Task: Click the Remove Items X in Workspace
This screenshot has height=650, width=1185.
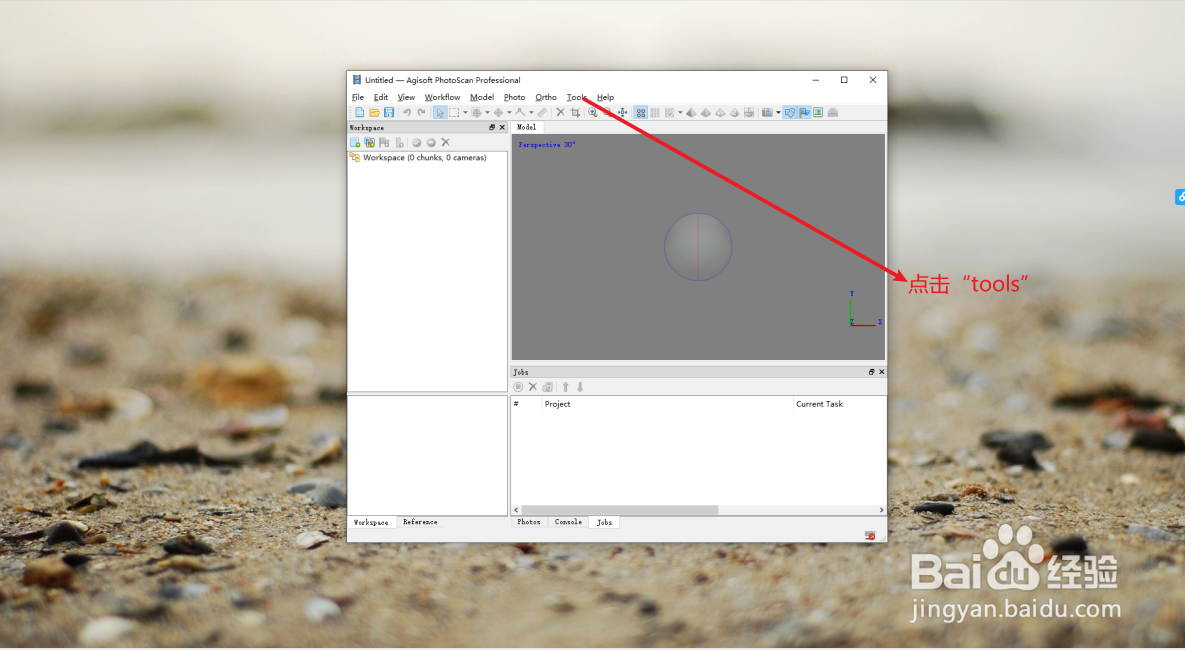Action: point(445,142)
